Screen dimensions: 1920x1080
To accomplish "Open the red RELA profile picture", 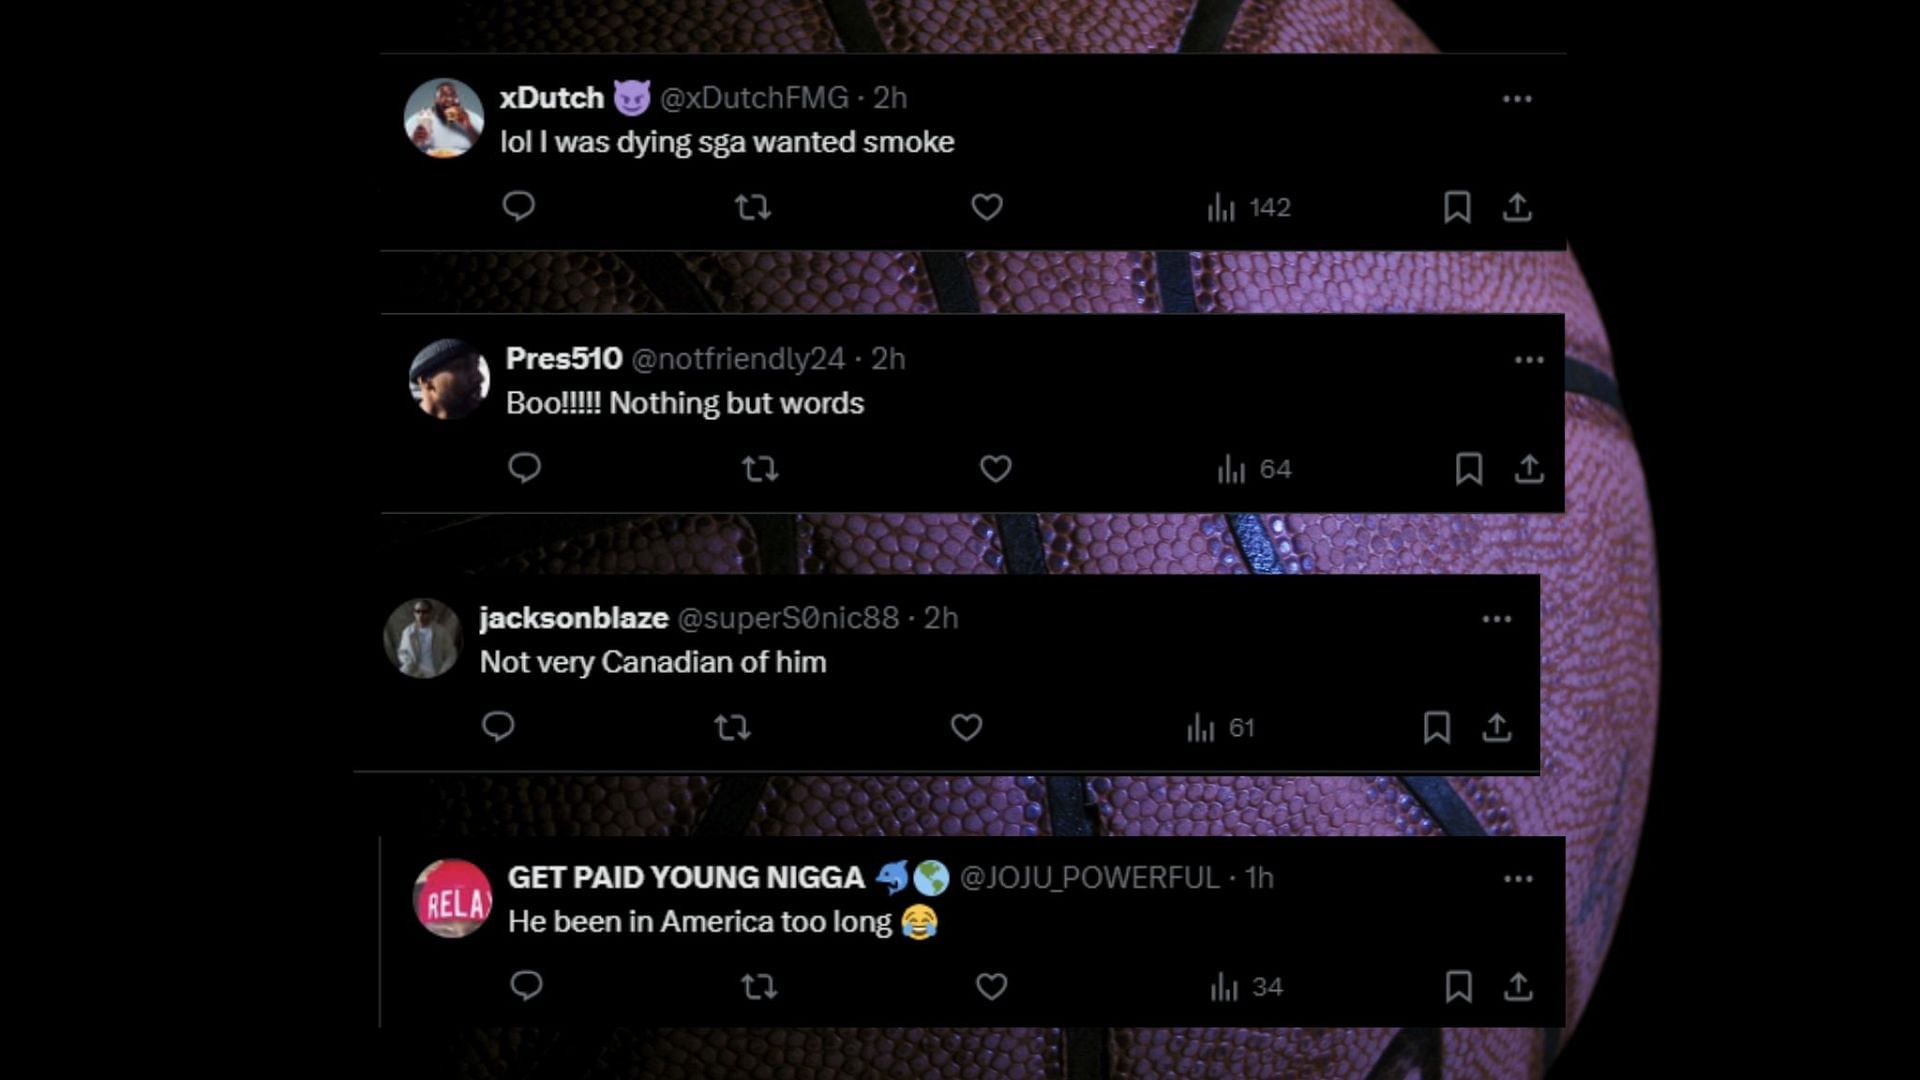I will click(453, 898).
